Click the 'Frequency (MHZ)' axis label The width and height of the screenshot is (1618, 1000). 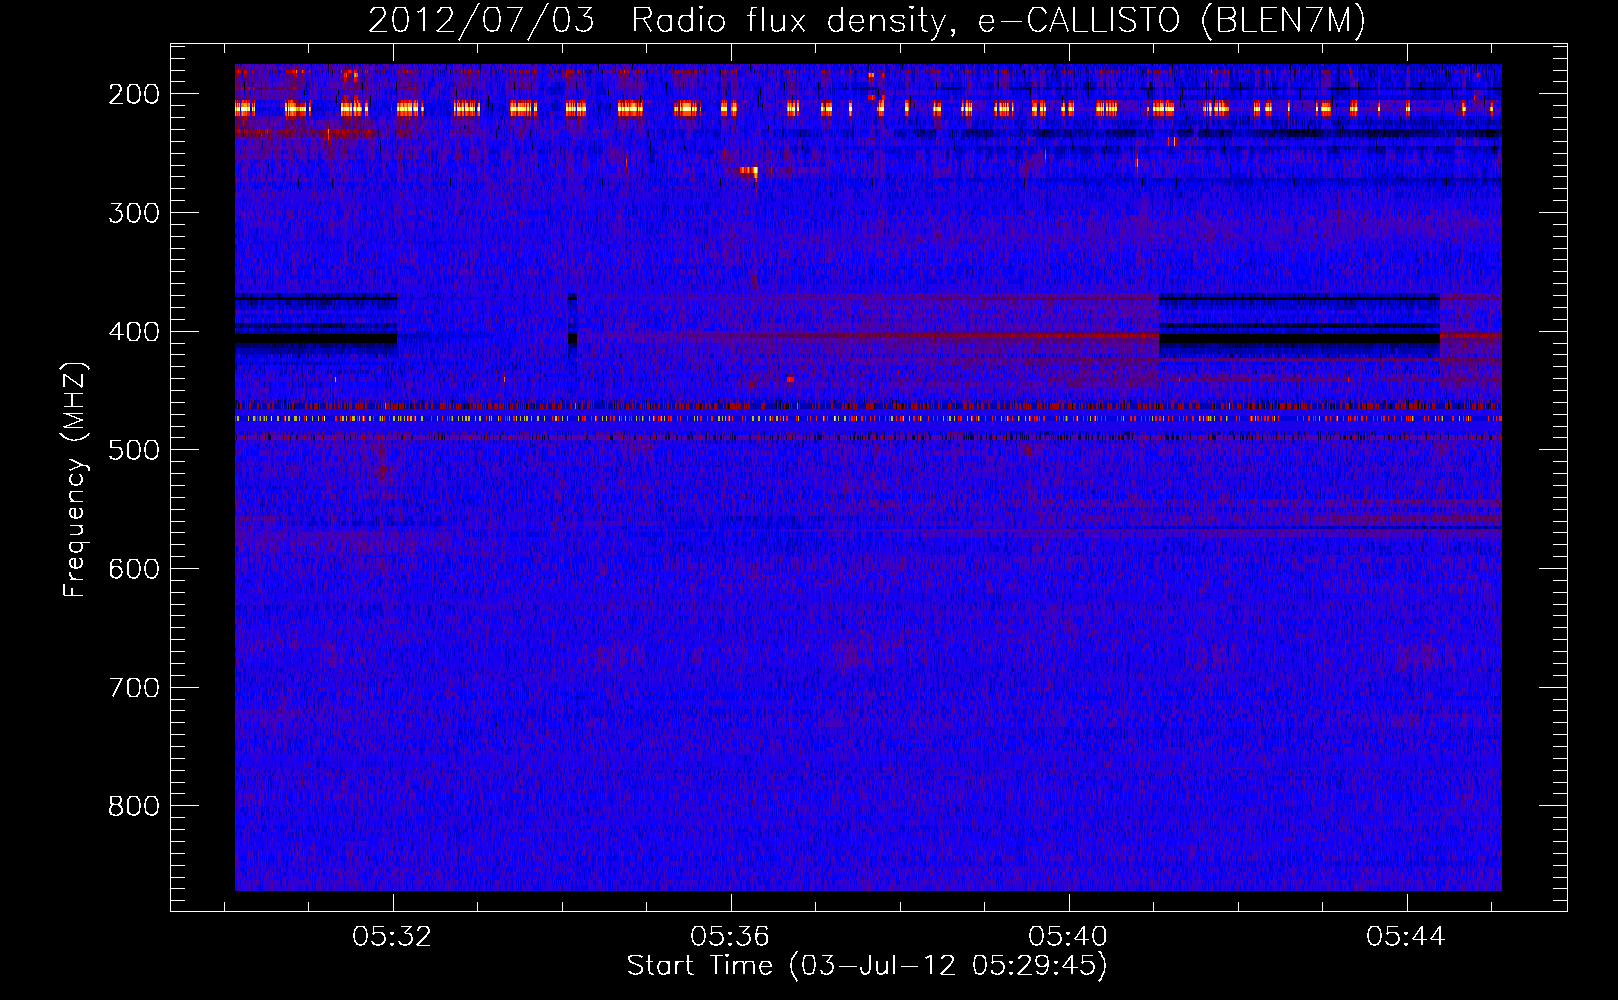coord(75,480)
